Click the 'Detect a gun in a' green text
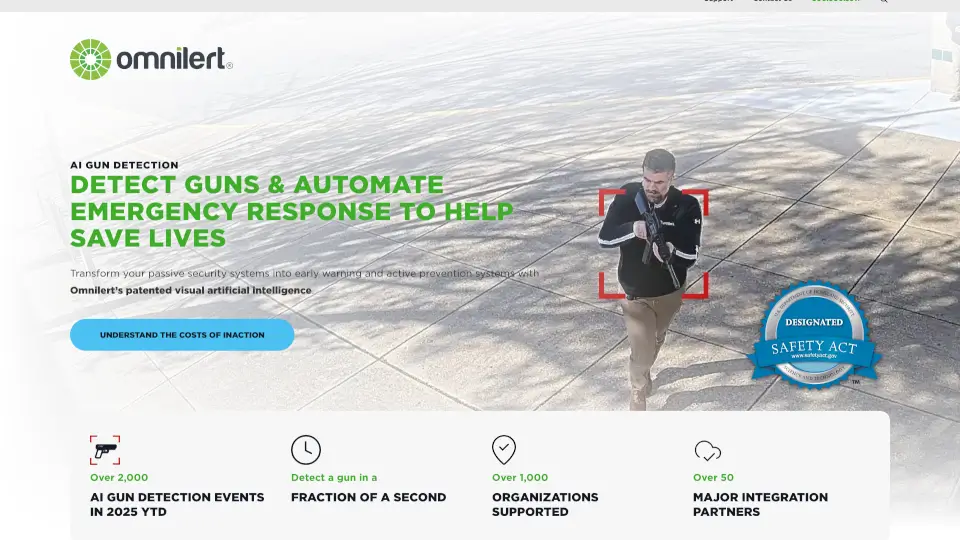The image size is (960, 540). click(x=334, y=478)
